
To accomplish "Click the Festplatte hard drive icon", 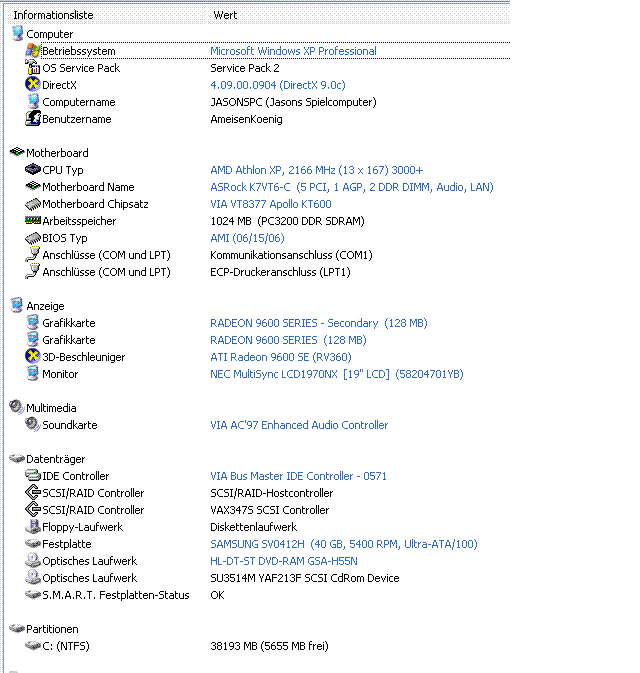I will (x=33, y=544).
